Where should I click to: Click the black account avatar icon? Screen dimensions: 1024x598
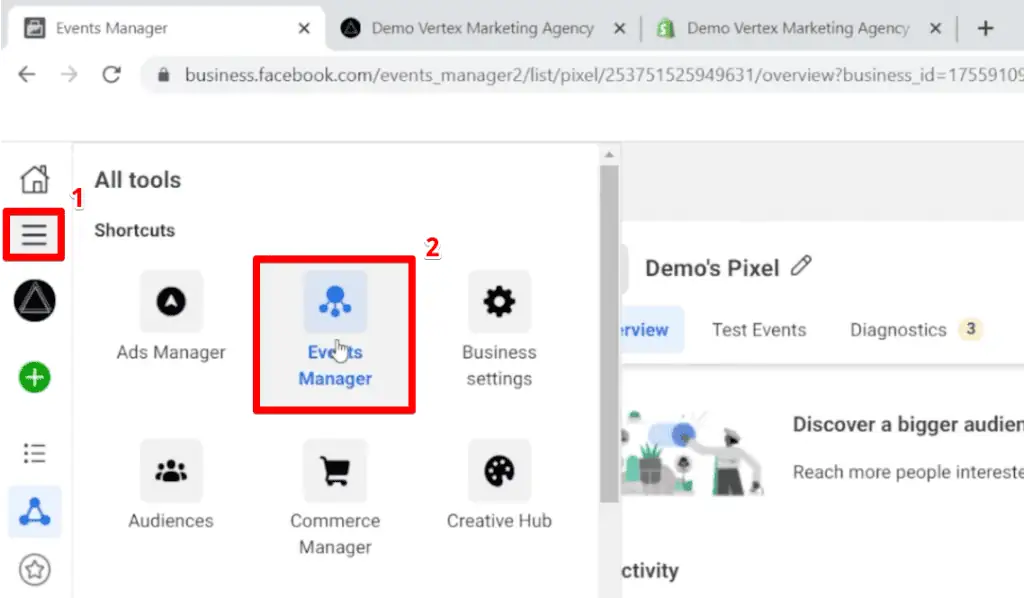click(x=34, y=301)
